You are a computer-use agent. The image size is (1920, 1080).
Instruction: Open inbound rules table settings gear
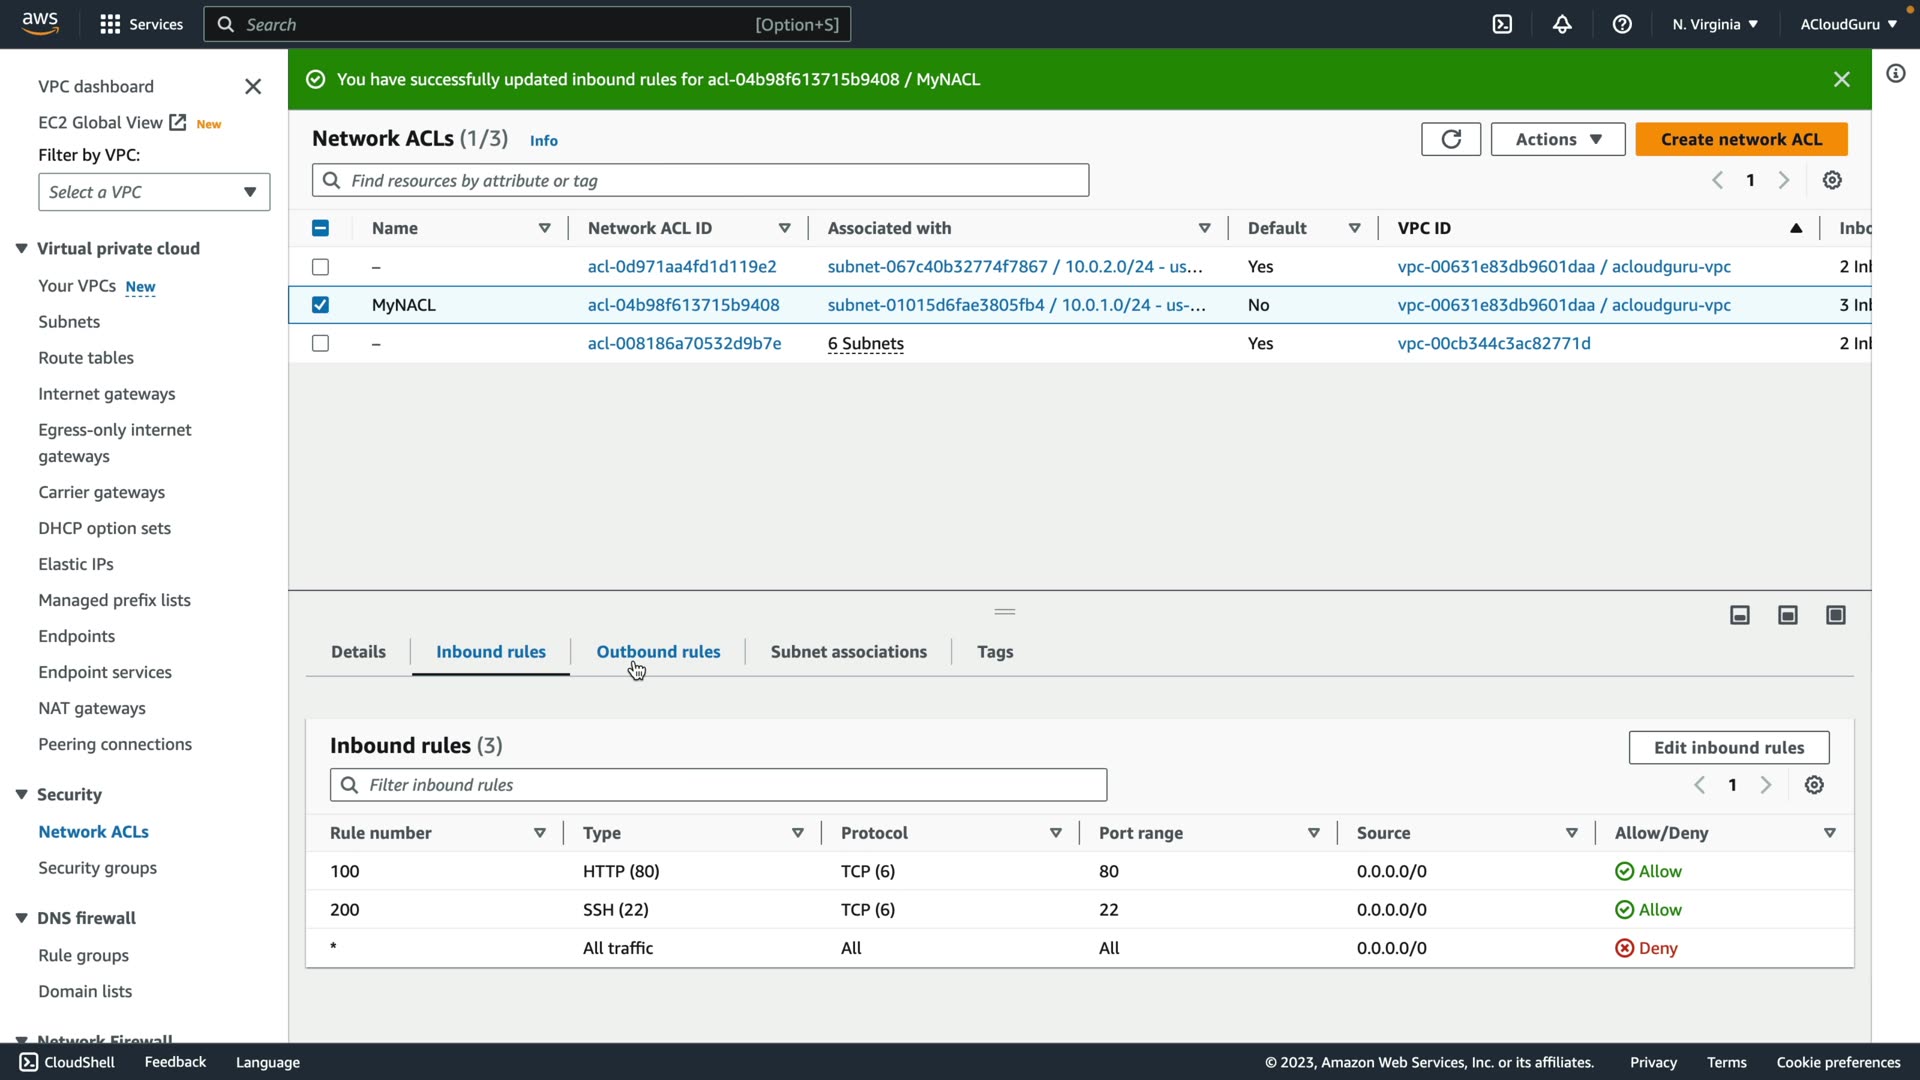click(1814, 785)
